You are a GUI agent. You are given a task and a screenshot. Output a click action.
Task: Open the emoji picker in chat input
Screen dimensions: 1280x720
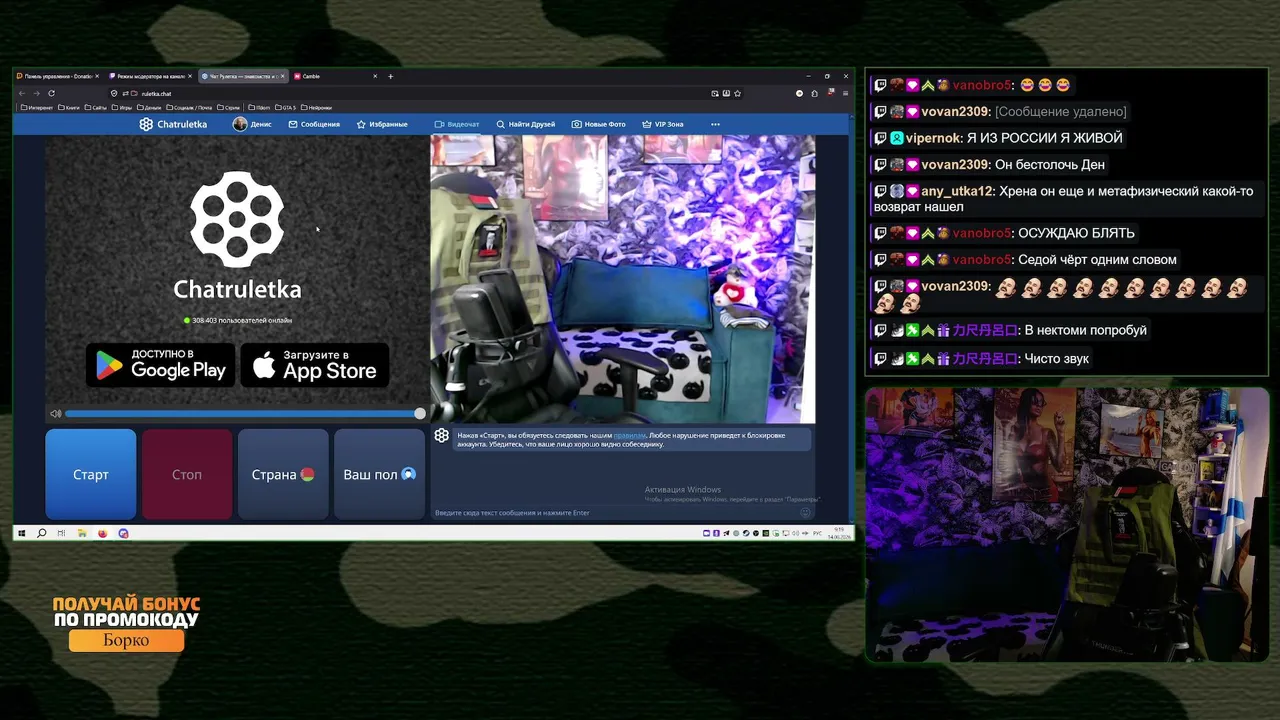(x=805, y=513)
